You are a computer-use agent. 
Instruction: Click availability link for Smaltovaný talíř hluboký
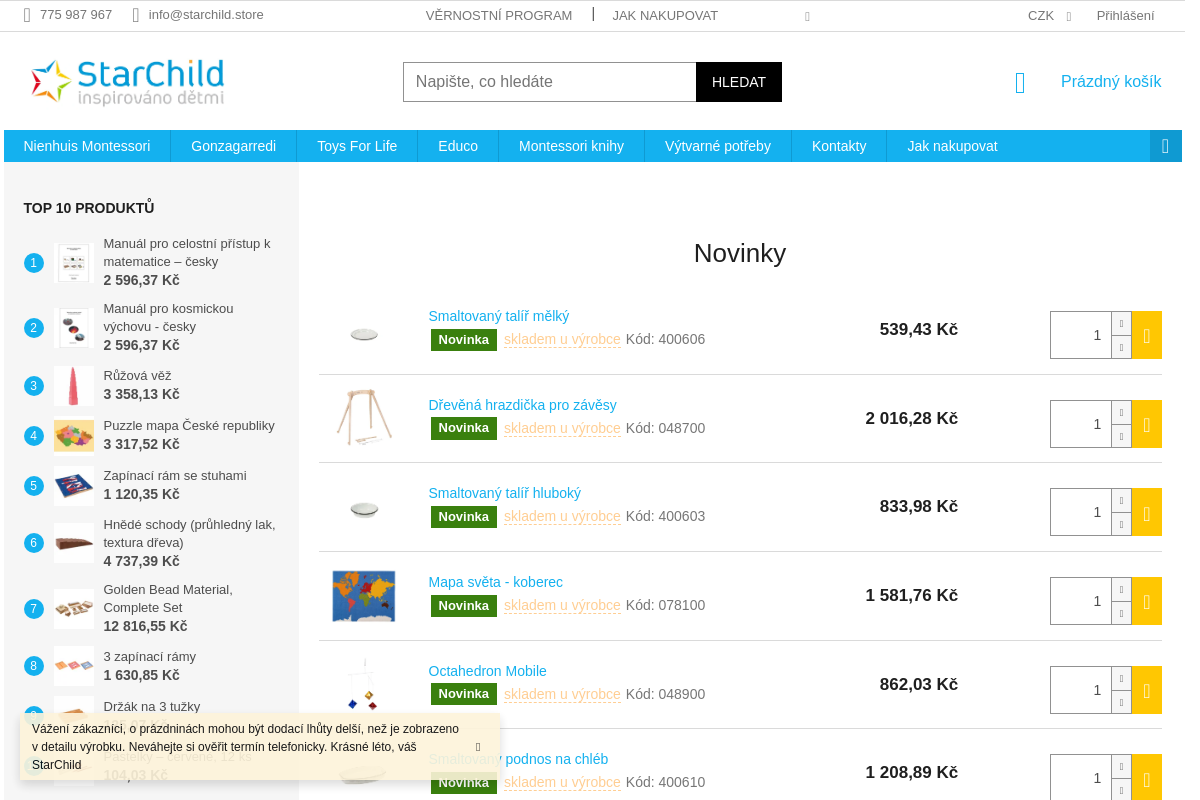coord(562,517)
